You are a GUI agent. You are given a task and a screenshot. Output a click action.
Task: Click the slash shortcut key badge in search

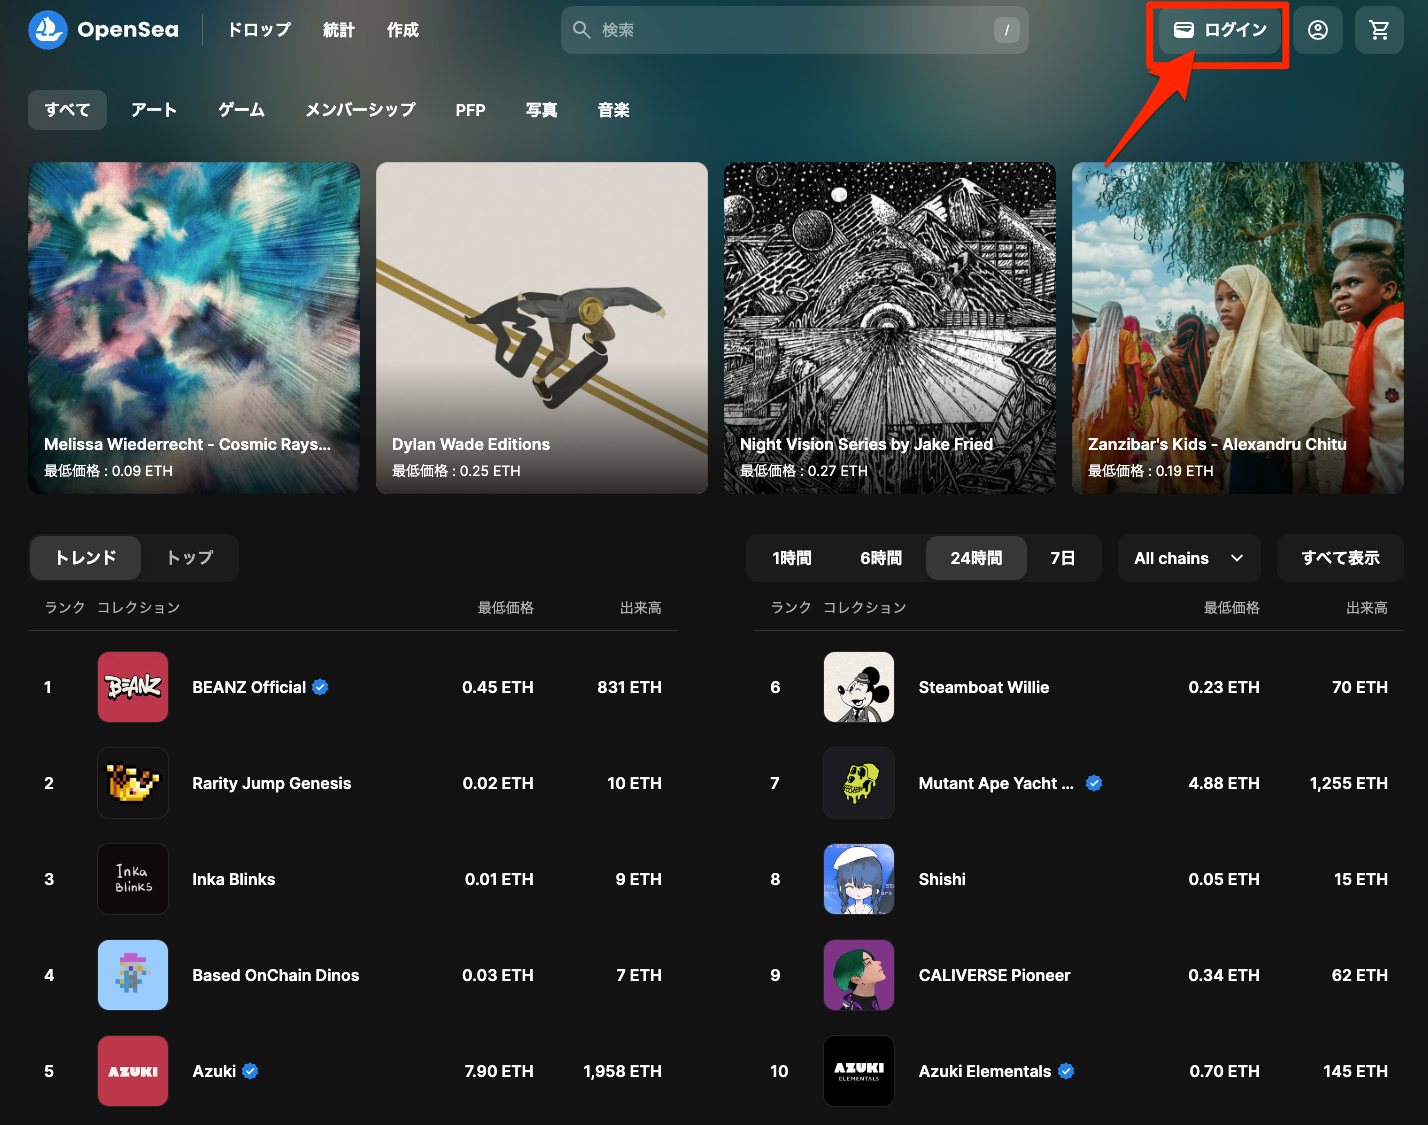tap(1006, 30)
